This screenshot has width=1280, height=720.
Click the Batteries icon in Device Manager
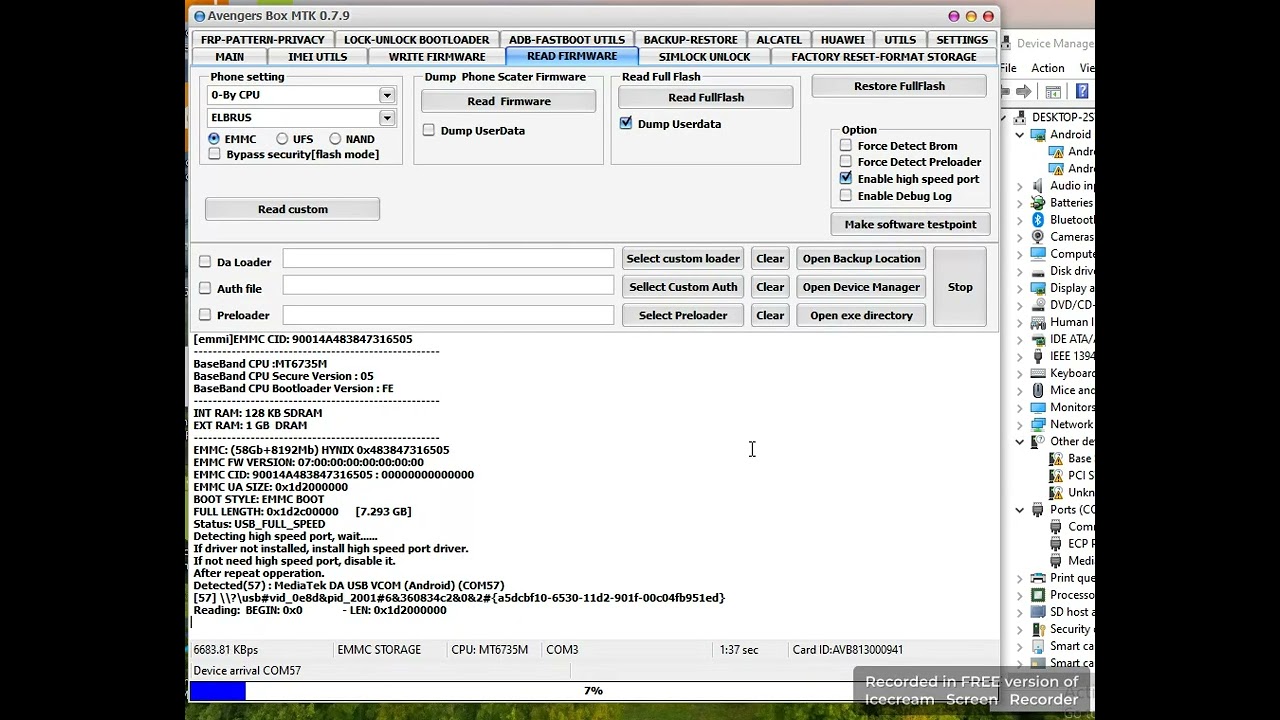1038,203
